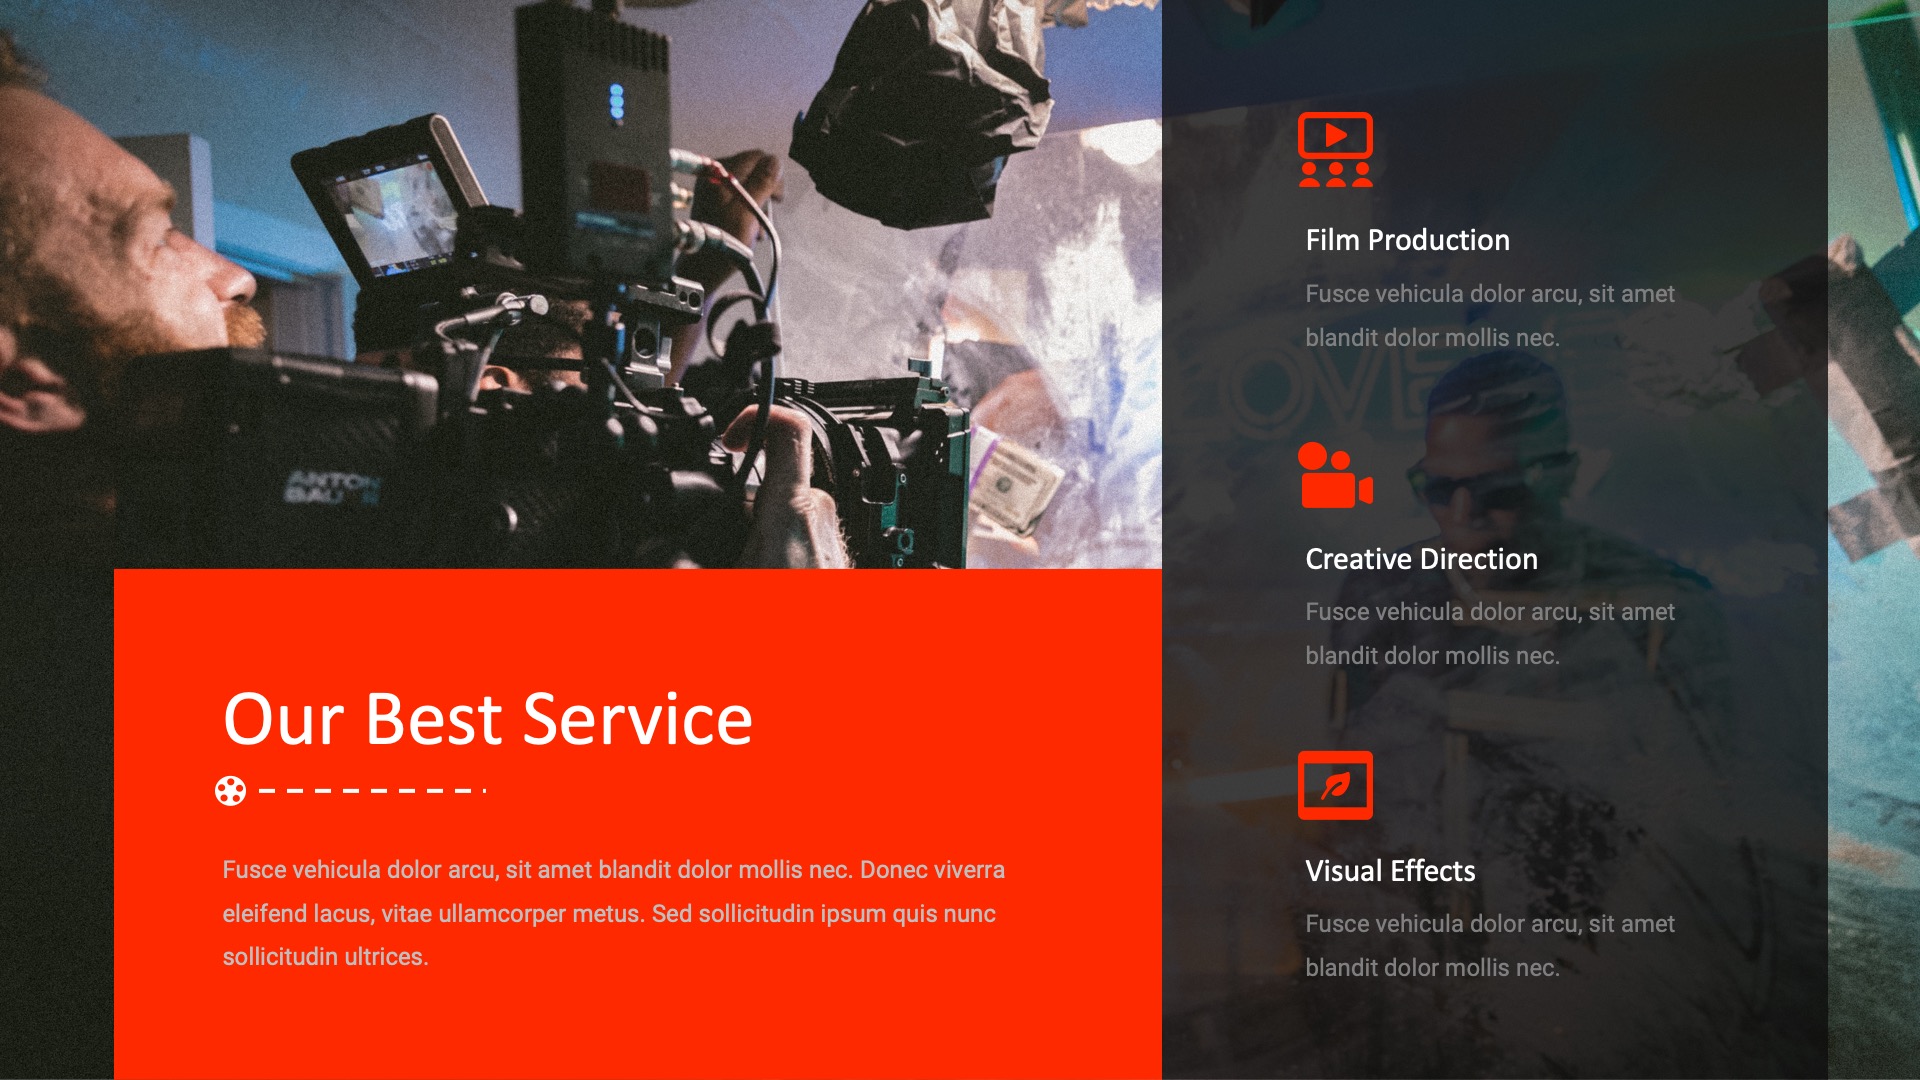Select the "Visual Effects" heading
The image size is (1920, 1080).
1390,871
